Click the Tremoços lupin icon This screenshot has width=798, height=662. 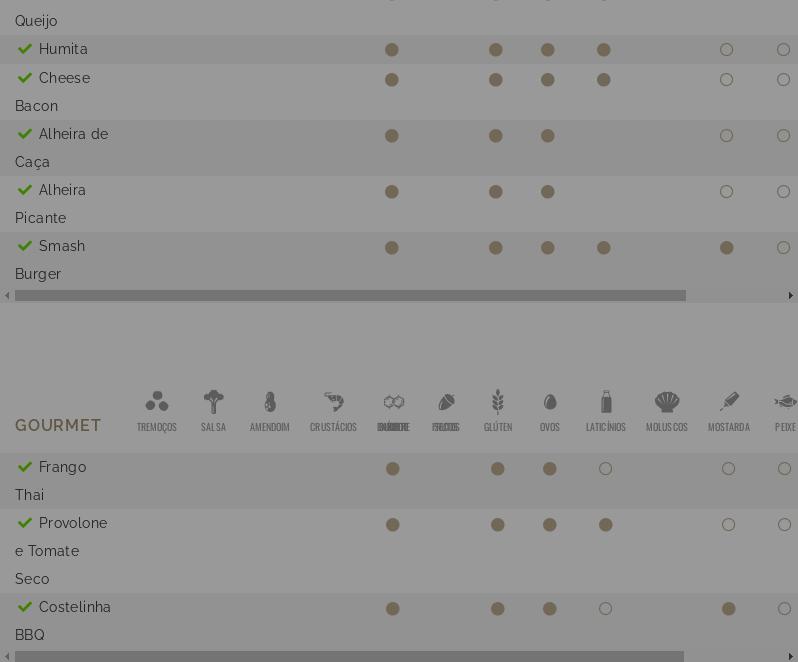157,401
